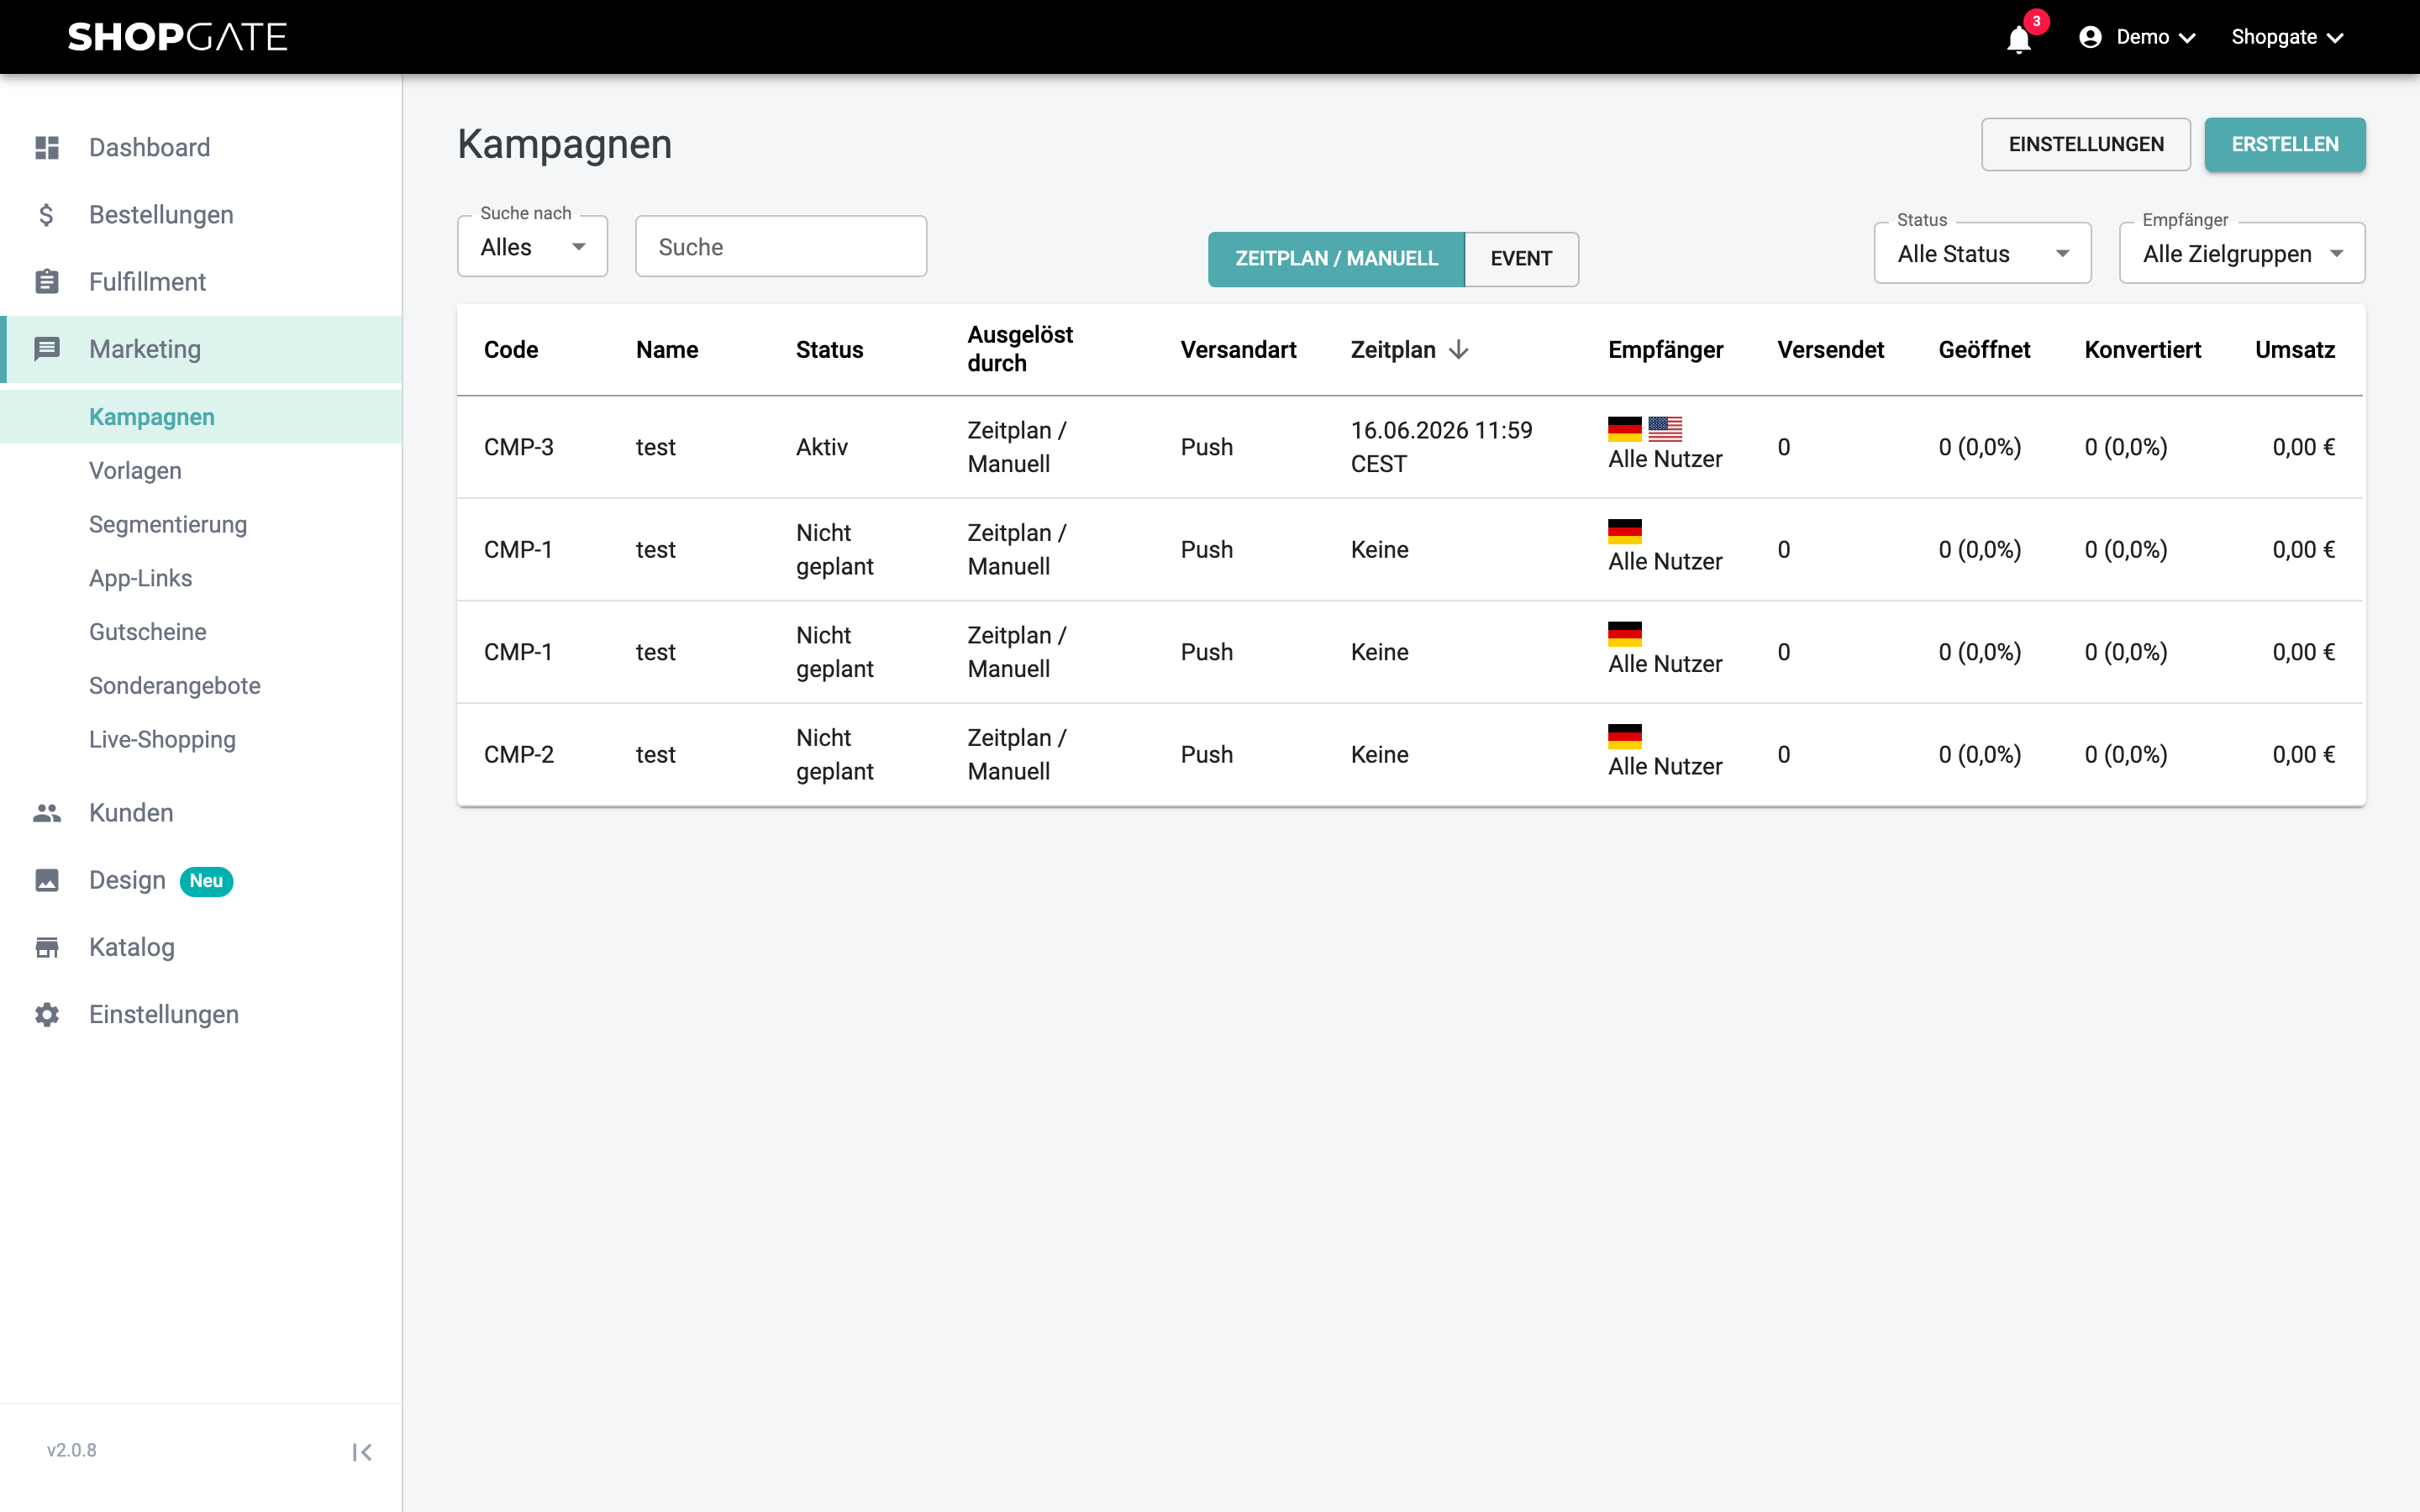Click the Katalog store icon
The image size is (2420, 1512).
47,947
